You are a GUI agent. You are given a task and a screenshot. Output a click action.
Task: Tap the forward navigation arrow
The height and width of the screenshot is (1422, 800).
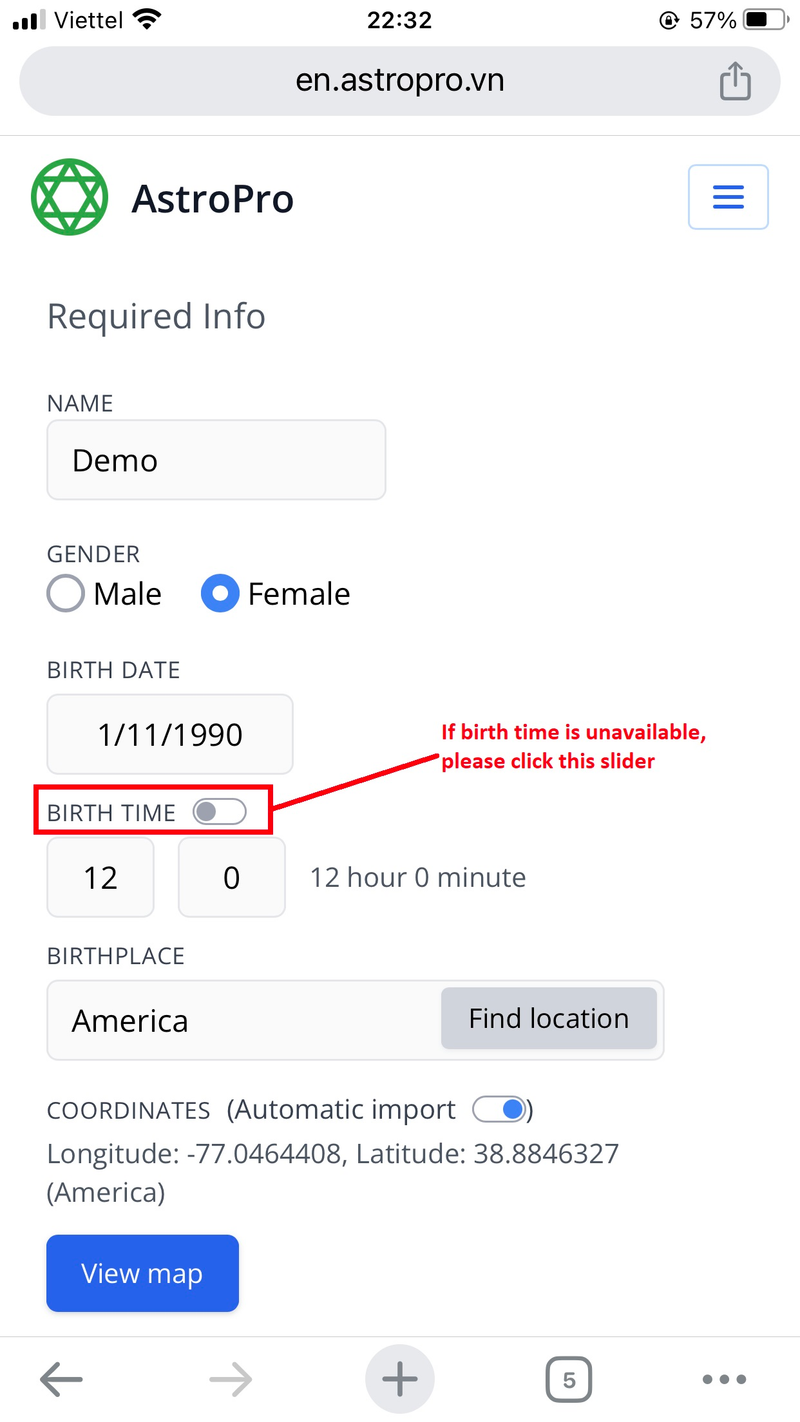pos(230,1379)
